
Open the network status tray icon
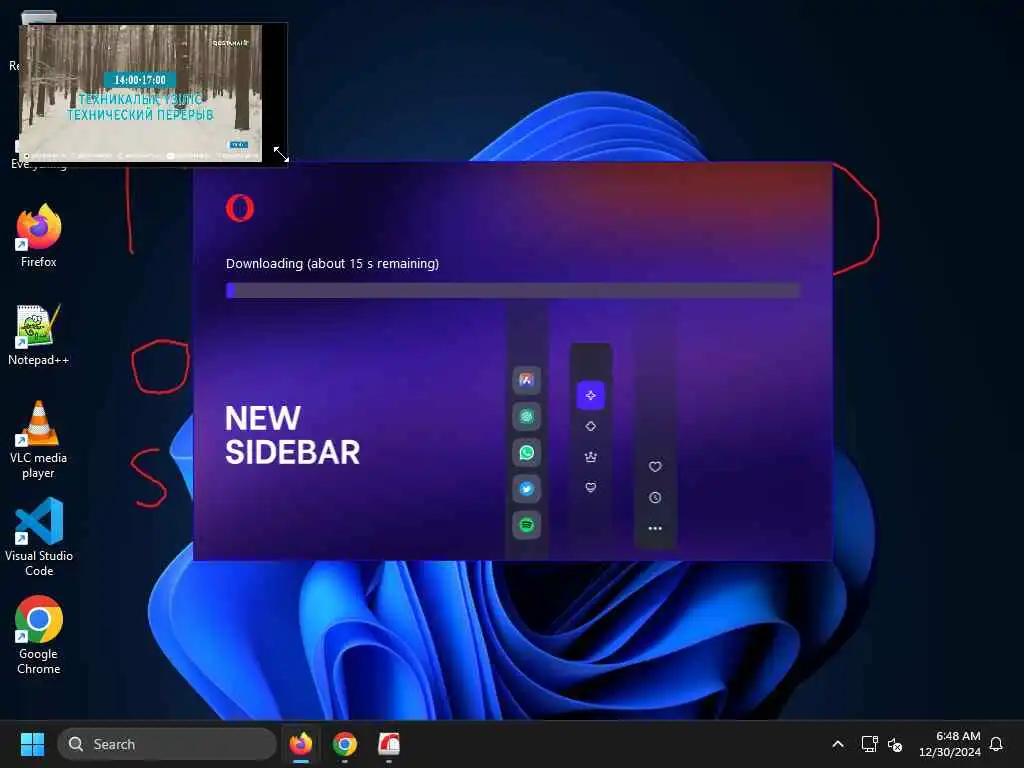(869, 744)
